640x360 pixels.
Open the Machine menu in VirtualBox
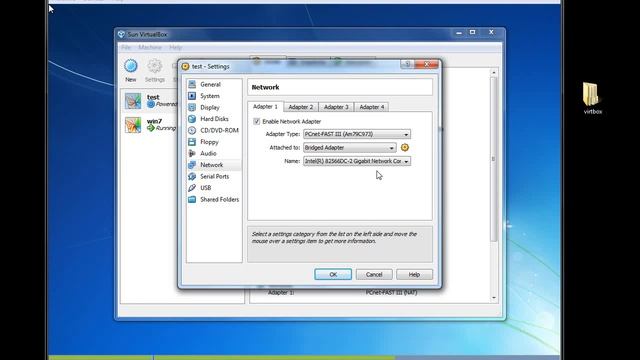click(x=150, y=47)
